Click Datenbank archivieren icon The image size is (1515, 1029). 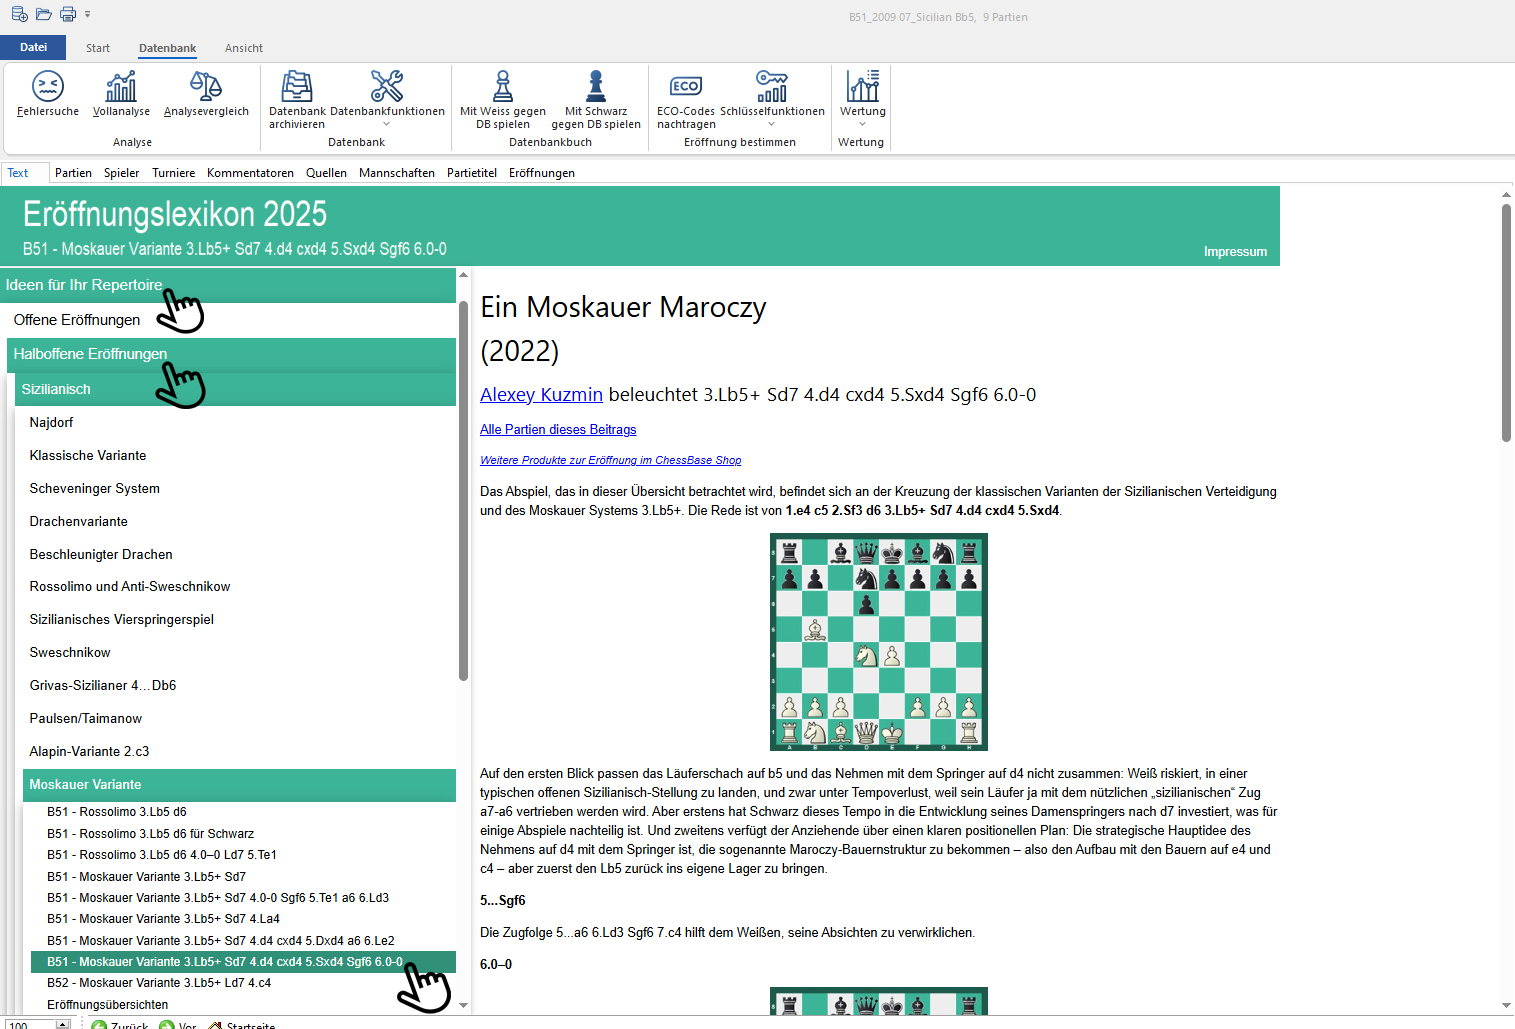297,94
